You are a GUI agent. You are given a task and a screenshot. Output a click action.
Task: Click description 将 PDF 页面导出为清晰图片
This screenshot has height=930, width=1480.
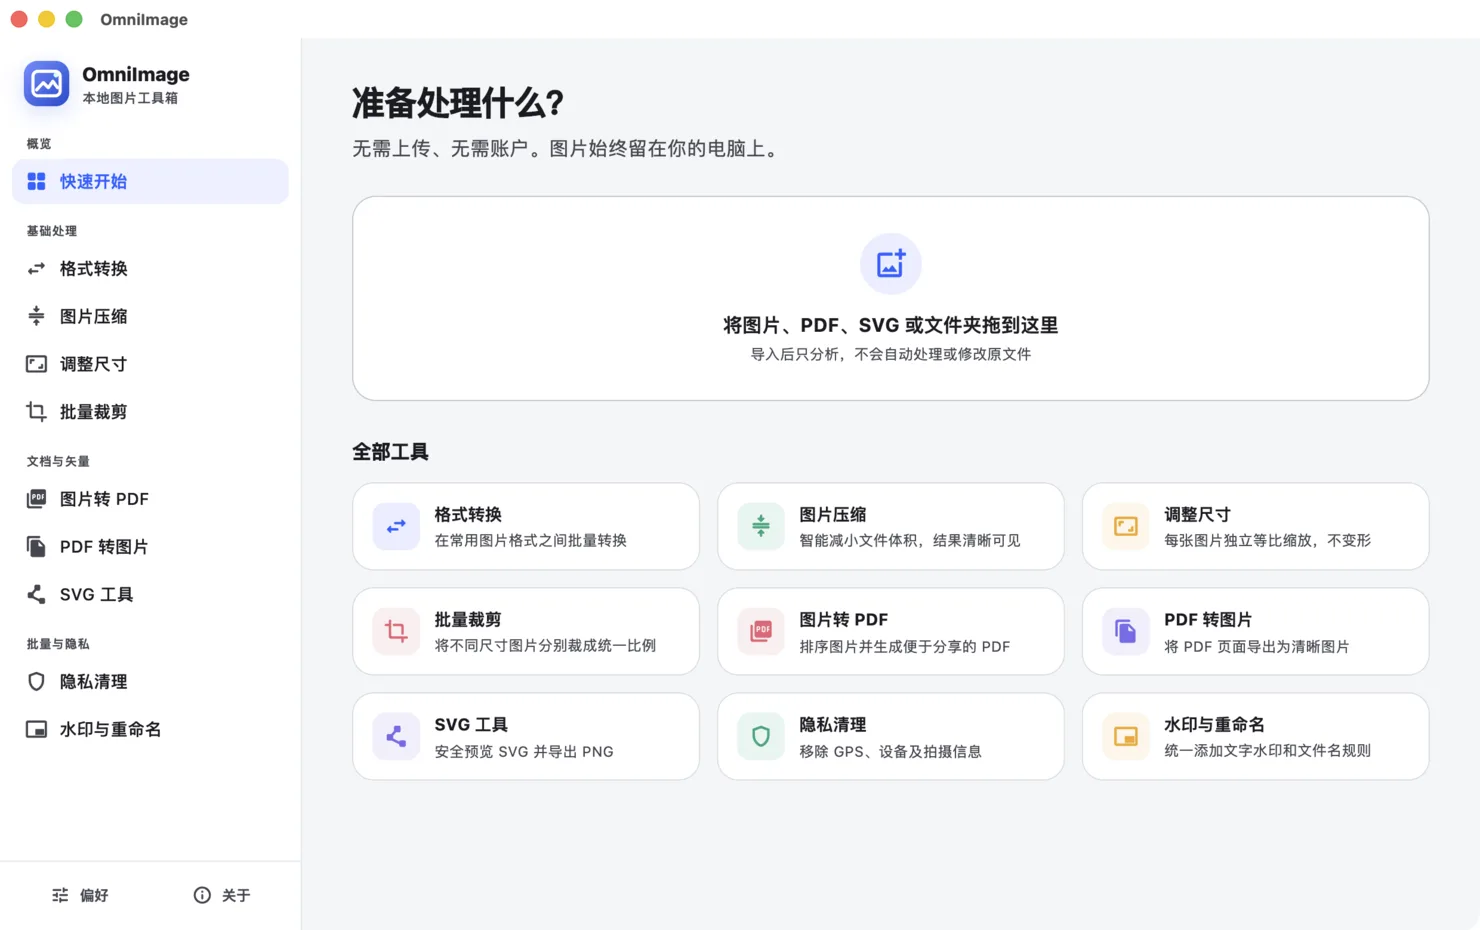1256,646
